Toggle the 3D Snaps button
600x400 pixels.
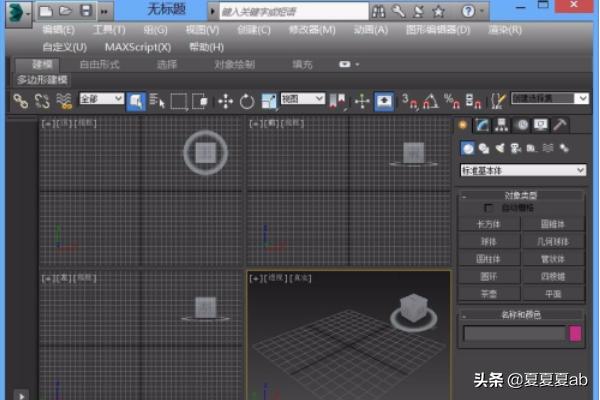pyautogui.click(x=409, y=100)
